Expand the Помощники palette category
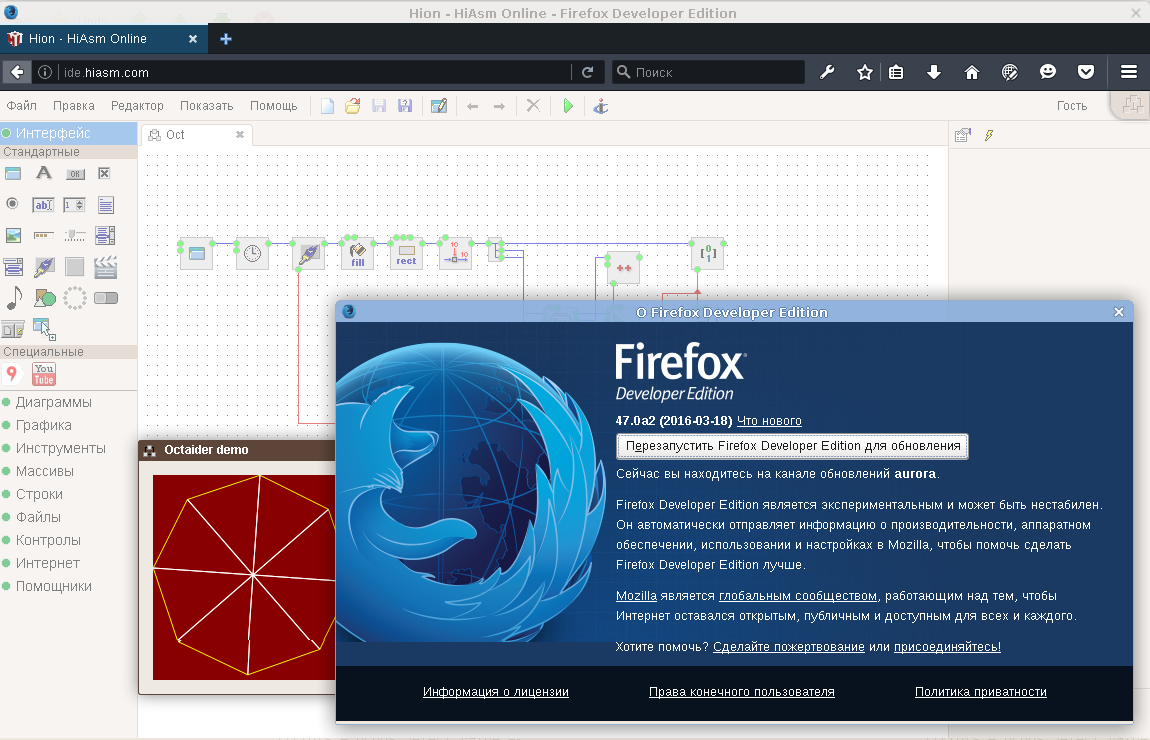The width and height of the screenshot is (1150, 740). tap(54, 586)
